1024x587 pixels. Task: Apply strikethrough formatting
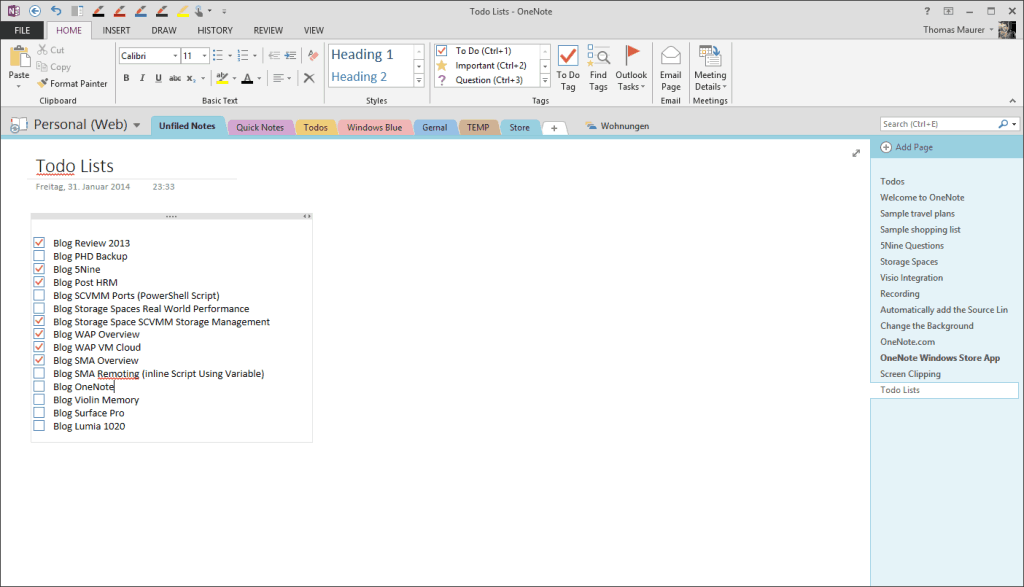pos(175,78)
